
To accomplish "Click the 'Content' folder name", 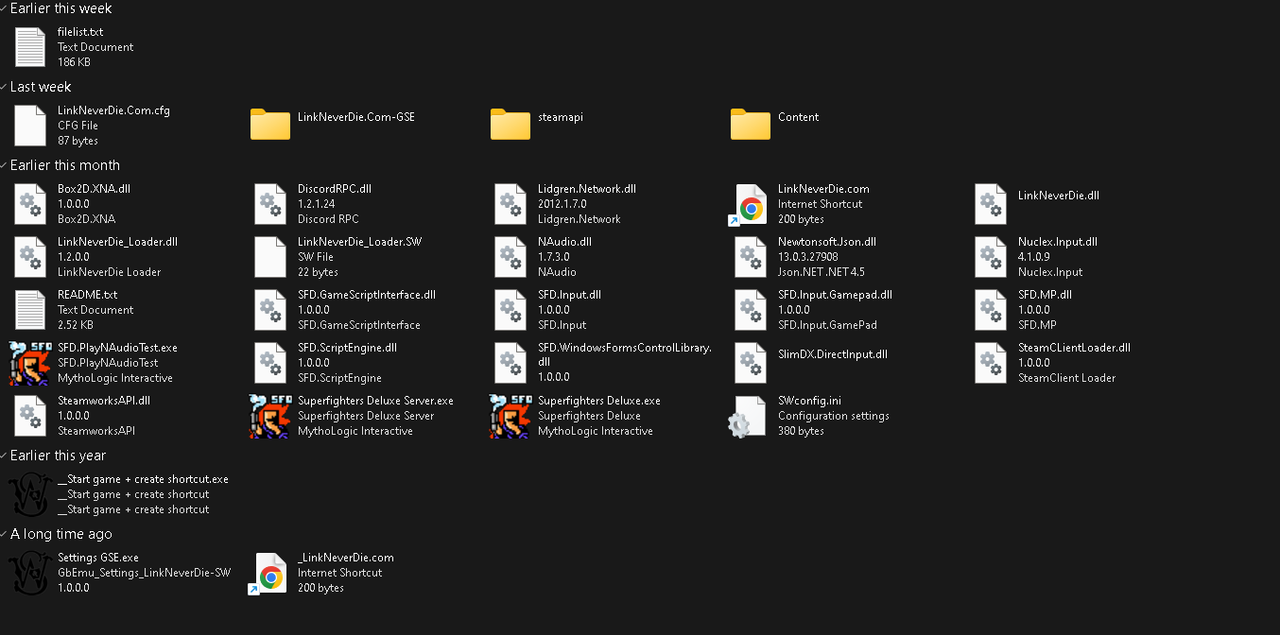I will pyautogui.click(x=798, y=117).
